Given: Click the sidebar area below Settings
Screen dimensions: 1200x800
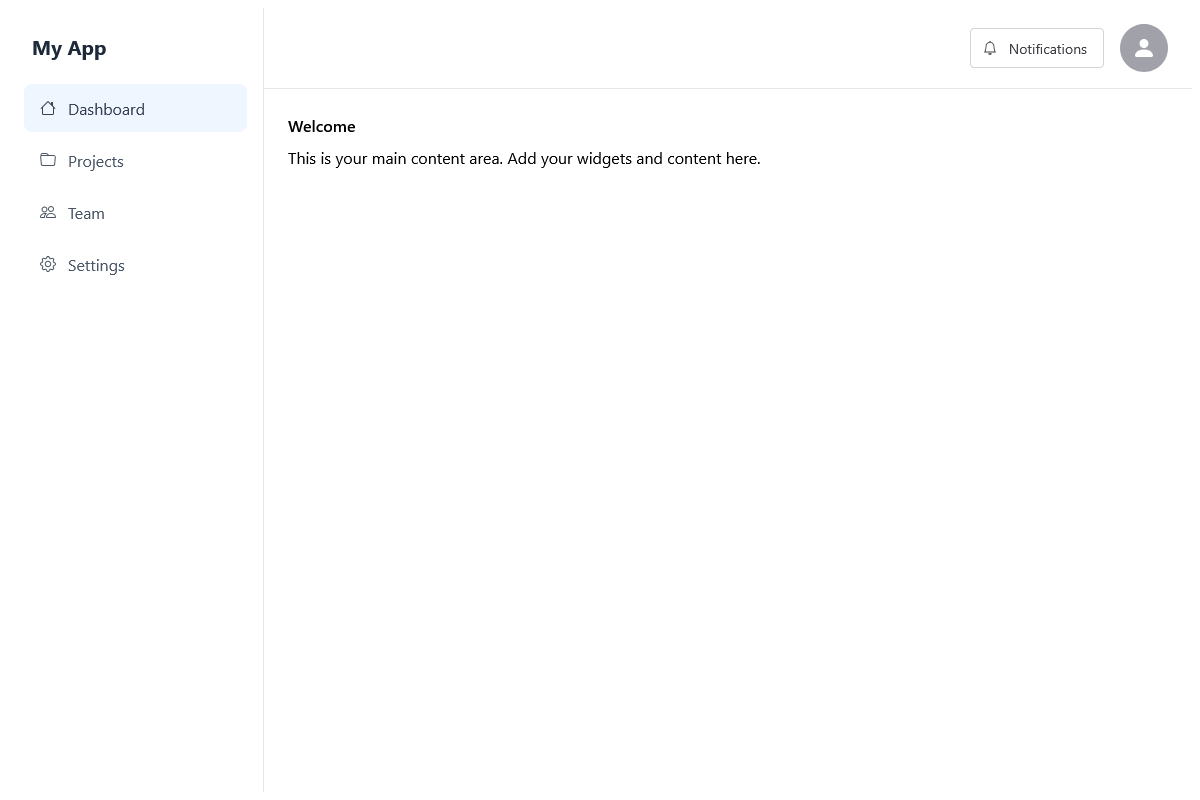Looking at the screenshot, I should click(131, 500).
